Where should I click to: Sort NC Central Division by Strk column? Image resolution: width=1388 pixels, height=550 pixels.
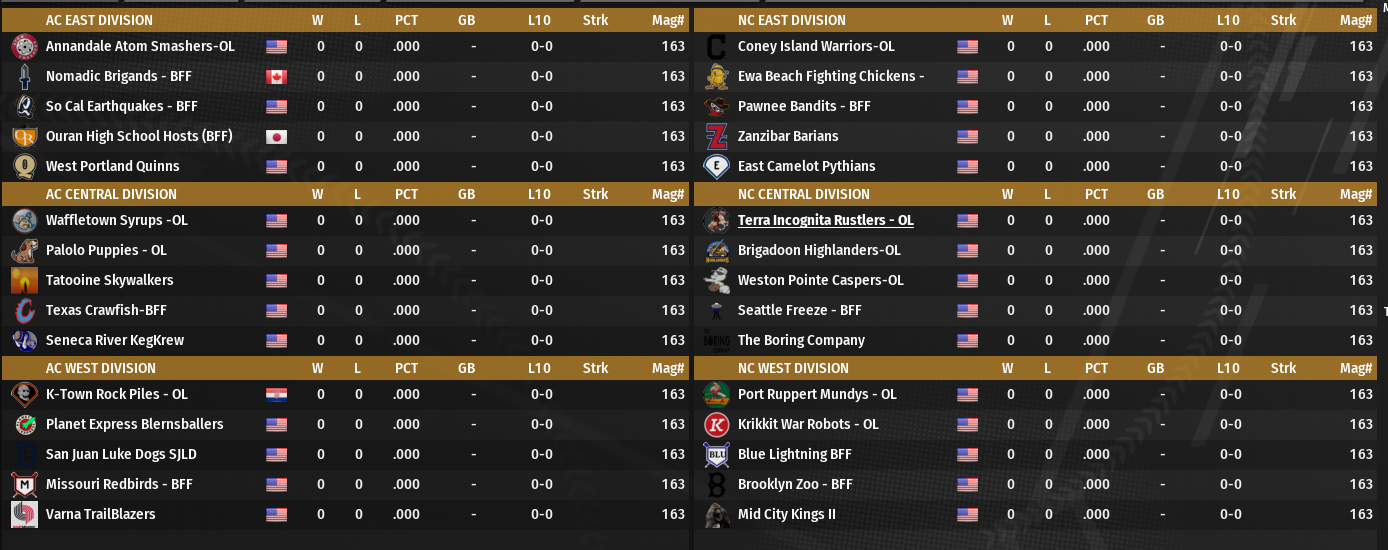[1283, 194]
